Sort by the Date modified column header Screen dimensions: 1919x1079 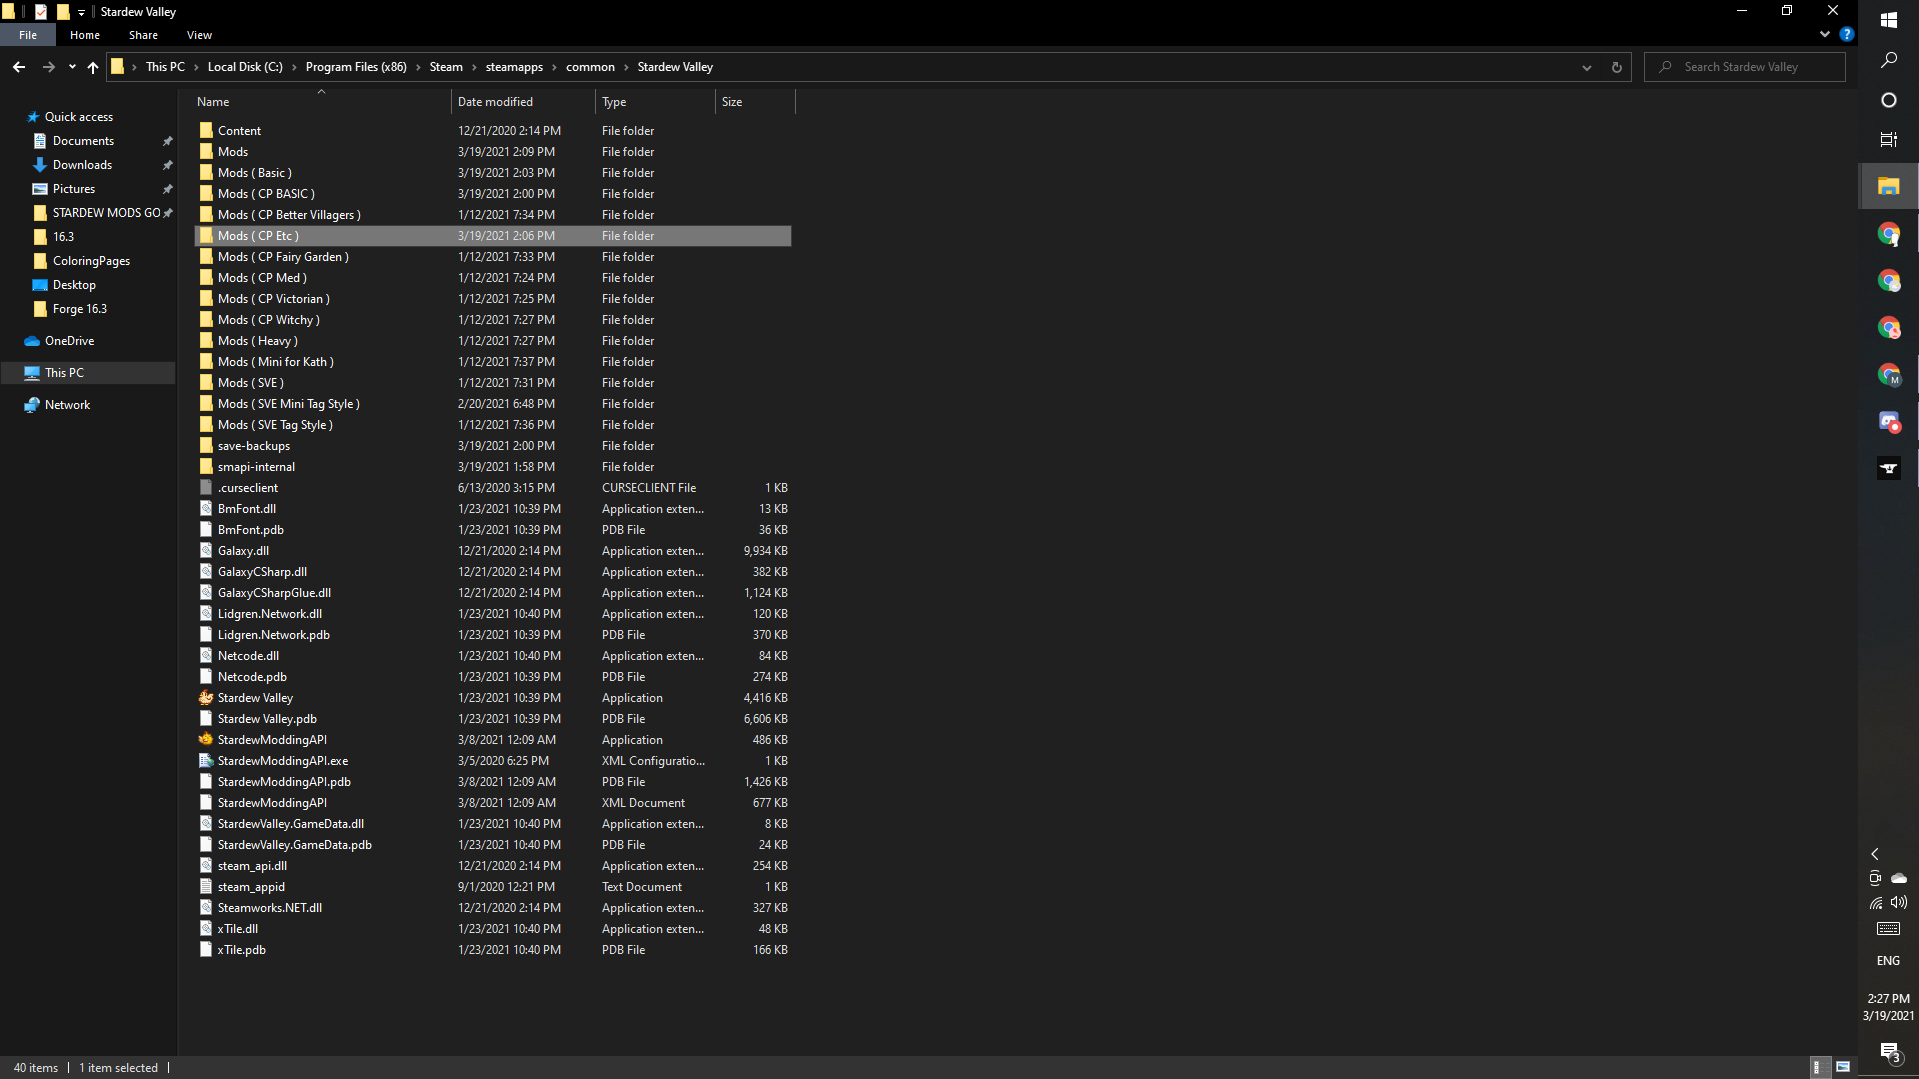495,102
